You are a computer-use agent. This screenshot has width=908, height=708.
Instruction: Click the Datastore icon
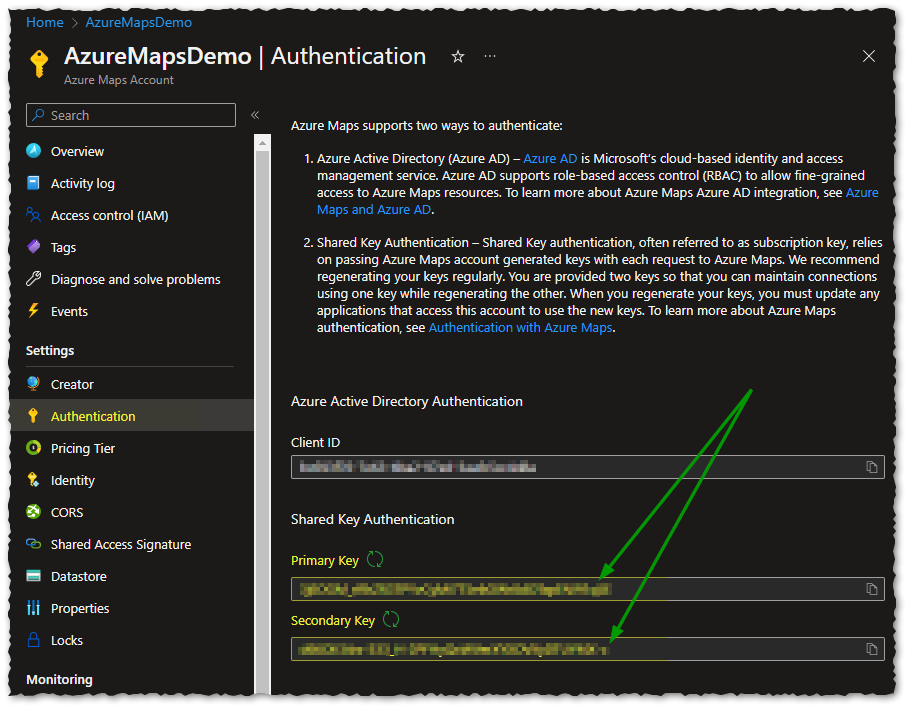tap(34, 576)
